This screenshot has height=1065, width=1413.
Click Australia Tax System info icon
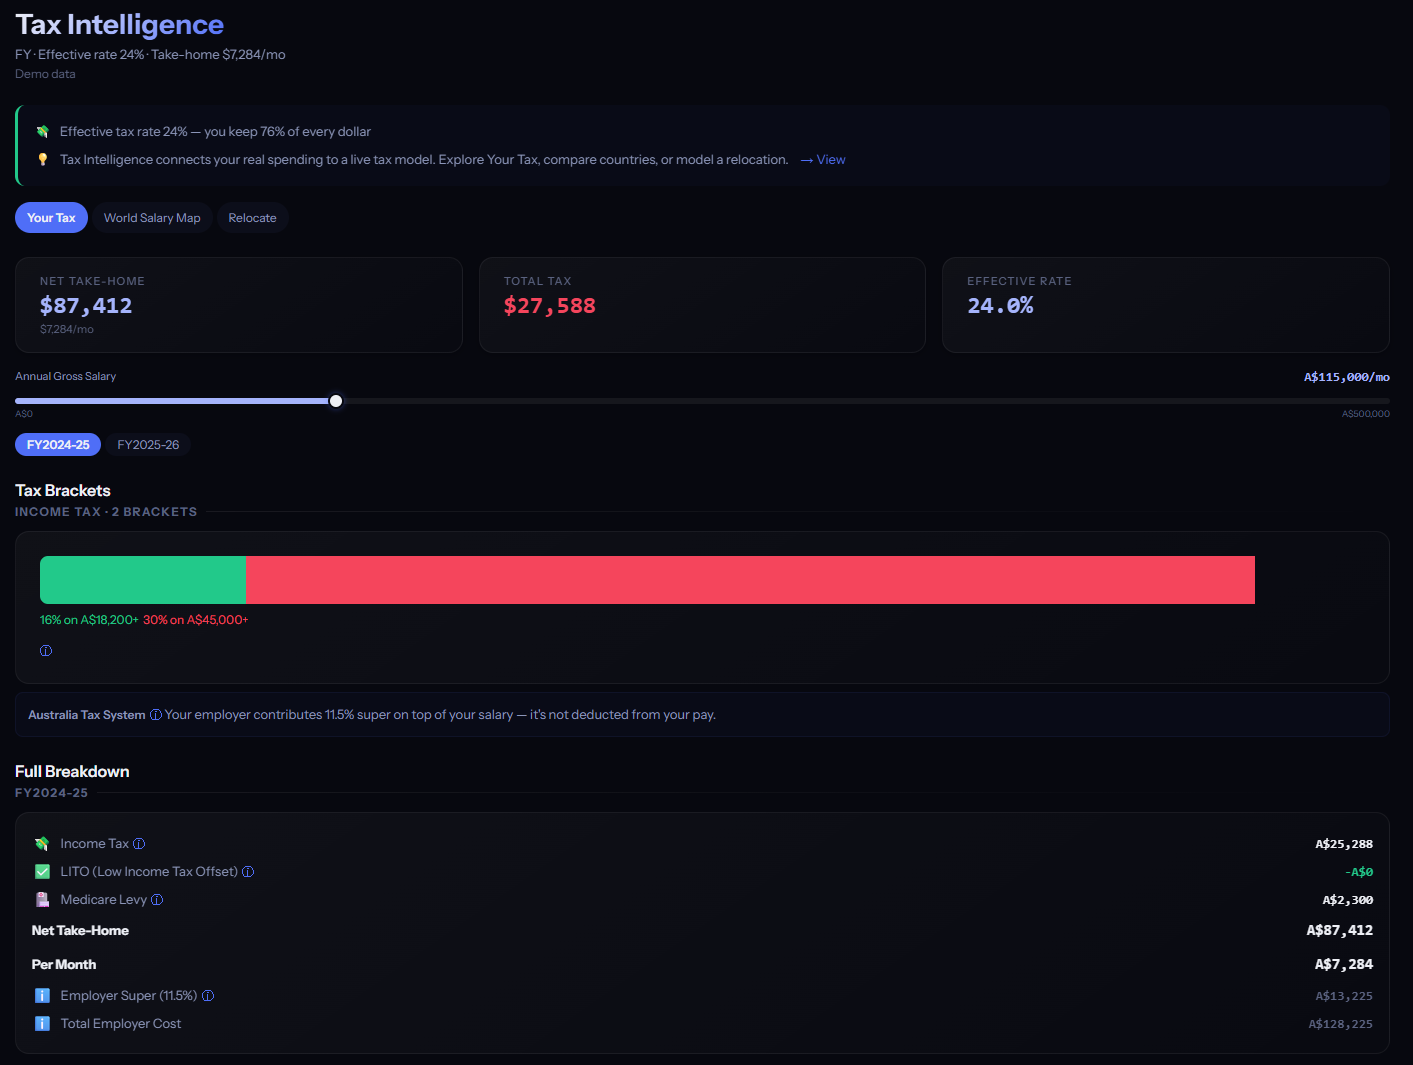tap(156, 715)
